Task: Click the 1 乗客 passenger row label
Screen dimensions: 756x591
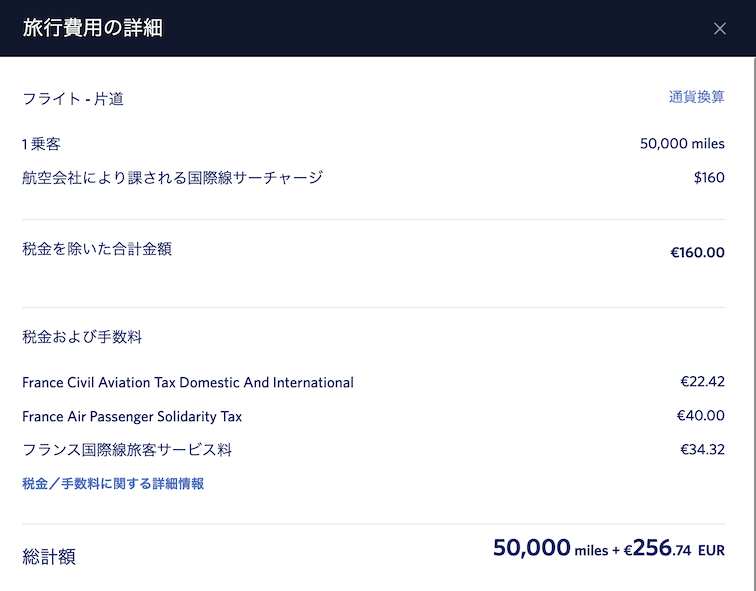Action: tap(41, 144)
